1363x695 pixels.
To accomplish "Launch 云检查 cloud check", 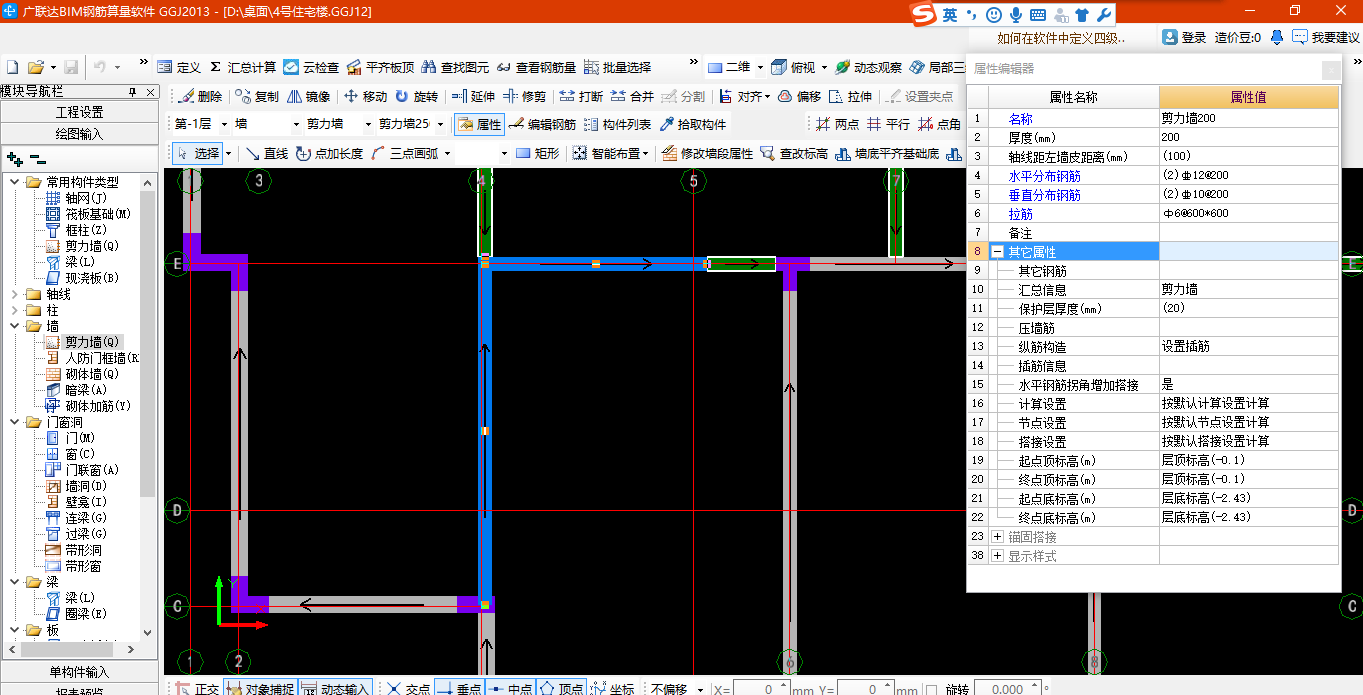I will coord(312,67).
